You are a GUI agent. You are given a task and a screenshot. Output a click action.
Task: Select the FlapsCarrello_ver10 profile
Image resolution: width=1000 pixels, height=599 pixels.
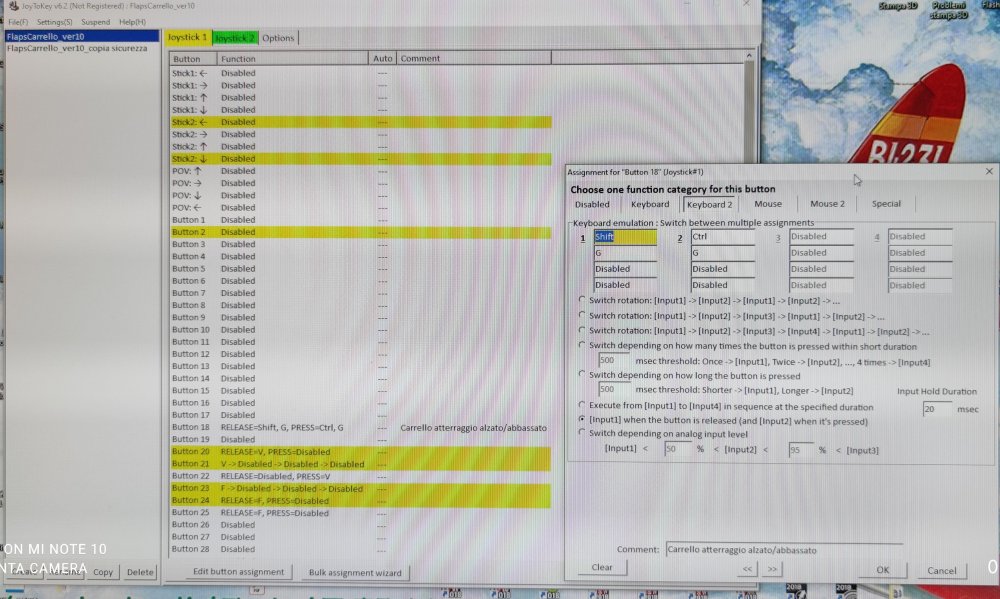pos(82,36)
